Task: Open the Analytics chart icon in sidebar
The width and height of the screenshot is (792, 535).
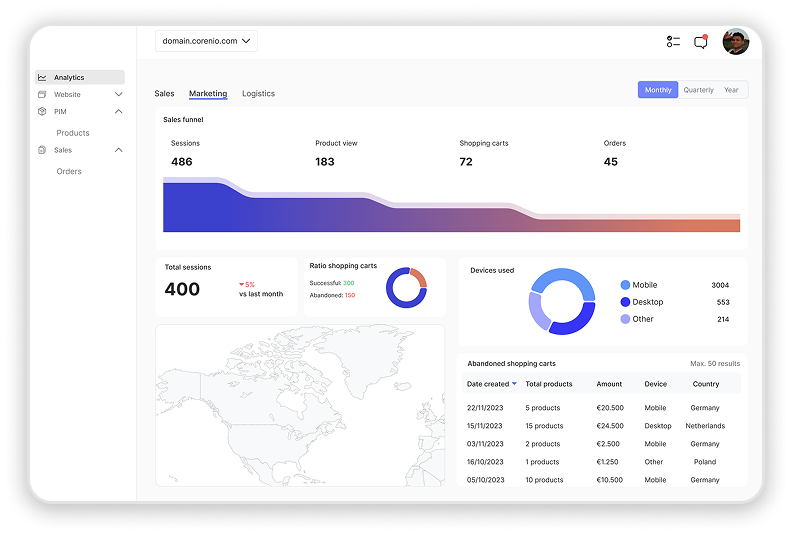Action: [42, 77]
